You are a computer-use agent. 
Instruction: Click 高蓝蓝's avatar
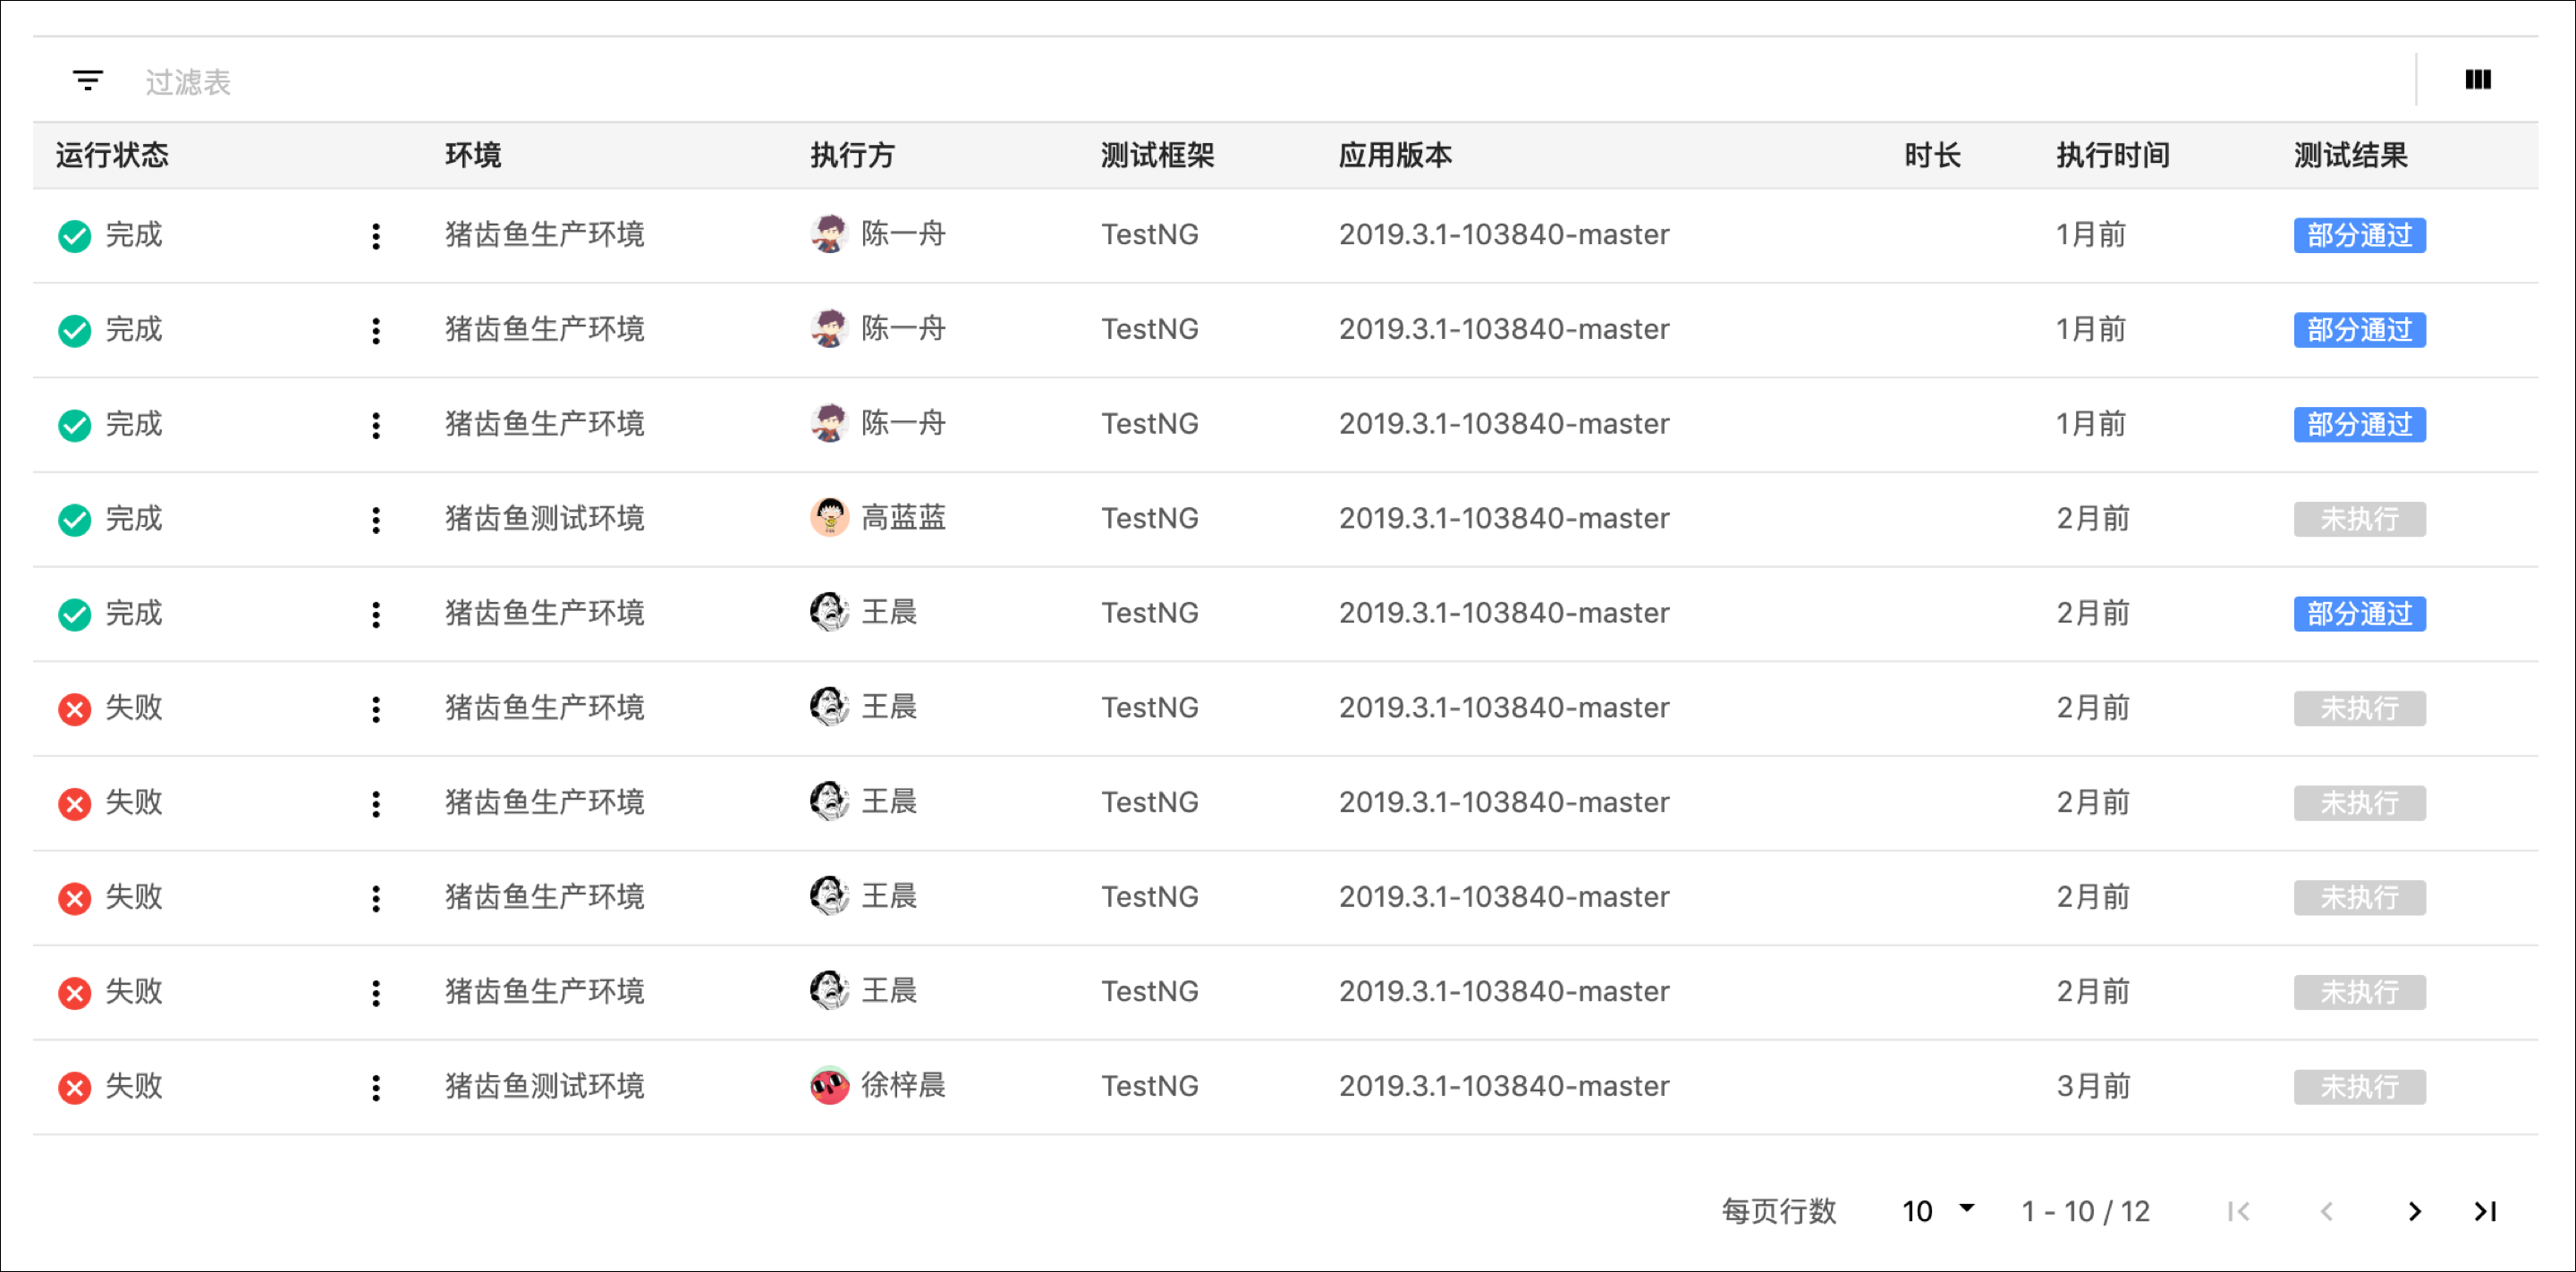(829, 517)
